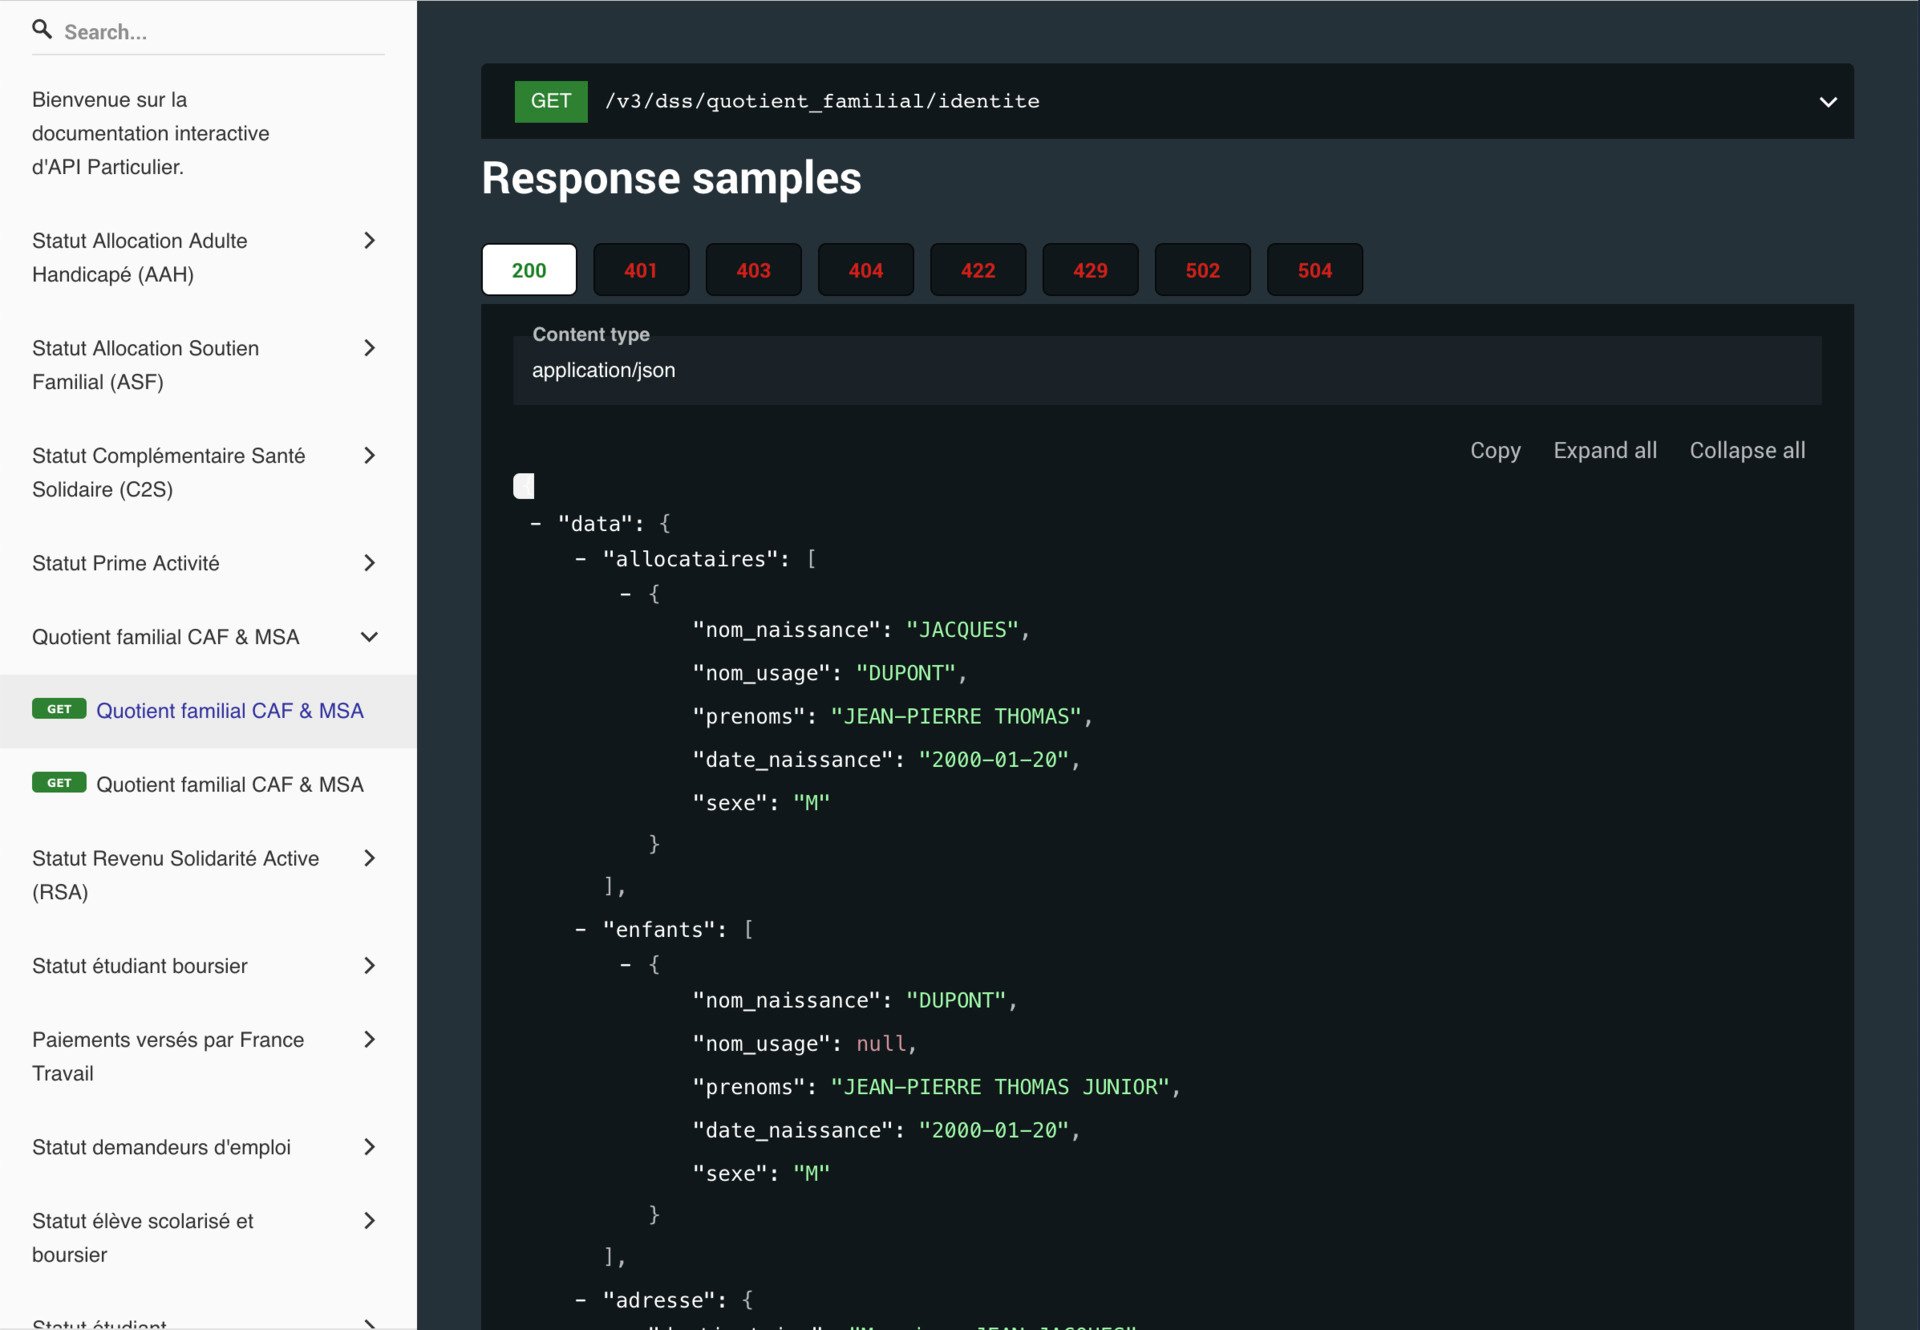
Task: Open the Statut Prime Activité arrow
Action: coord(369,563)
